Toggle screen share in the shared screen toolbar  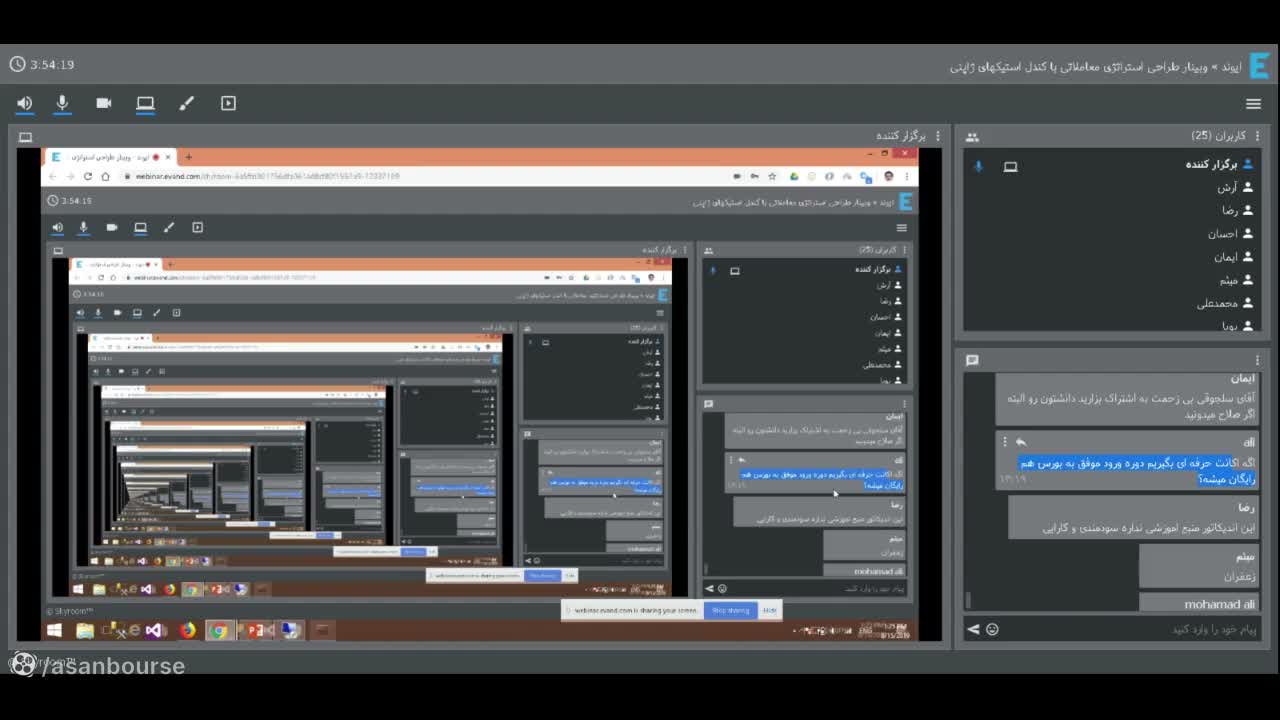(140, 228)
